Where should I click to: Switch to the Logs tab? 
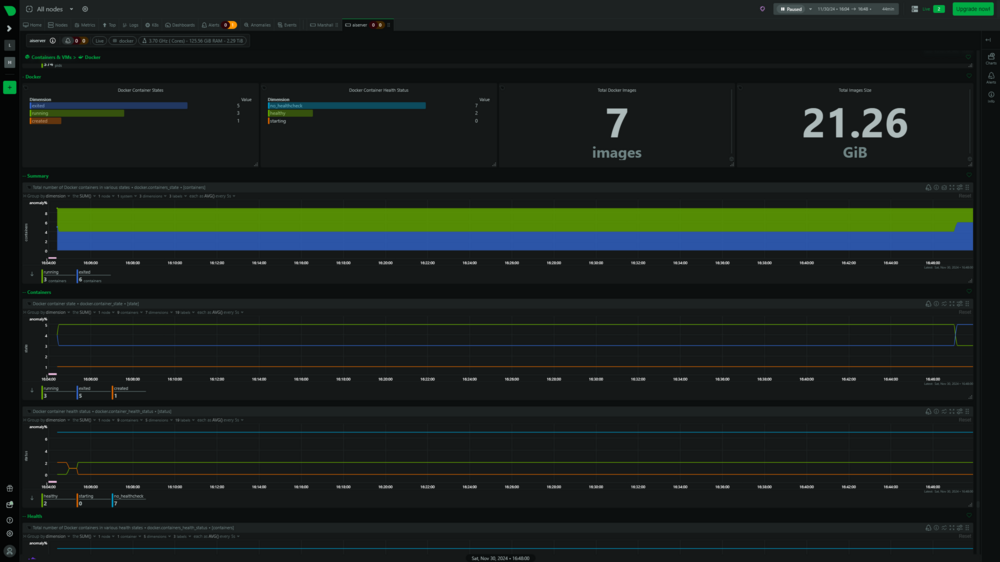click(131, 25)
